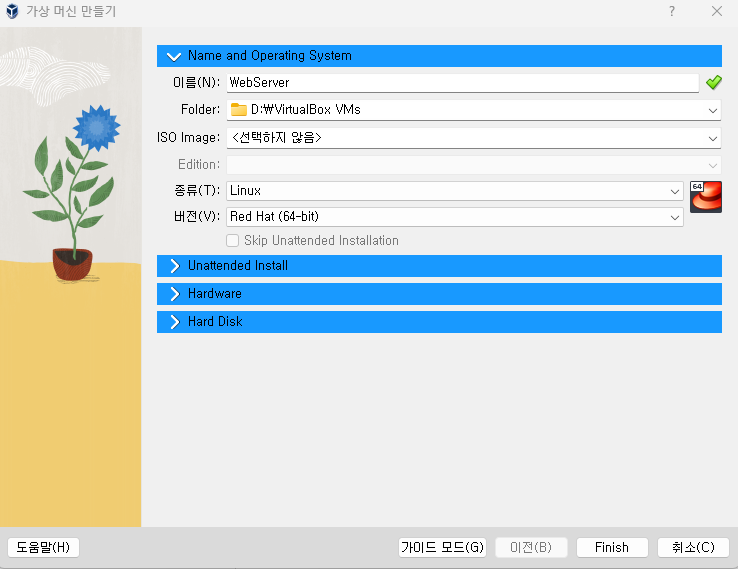The height and width of the screenshot is (569, 738).
Task: Expand the Hard Disk section
Action: 439,322
